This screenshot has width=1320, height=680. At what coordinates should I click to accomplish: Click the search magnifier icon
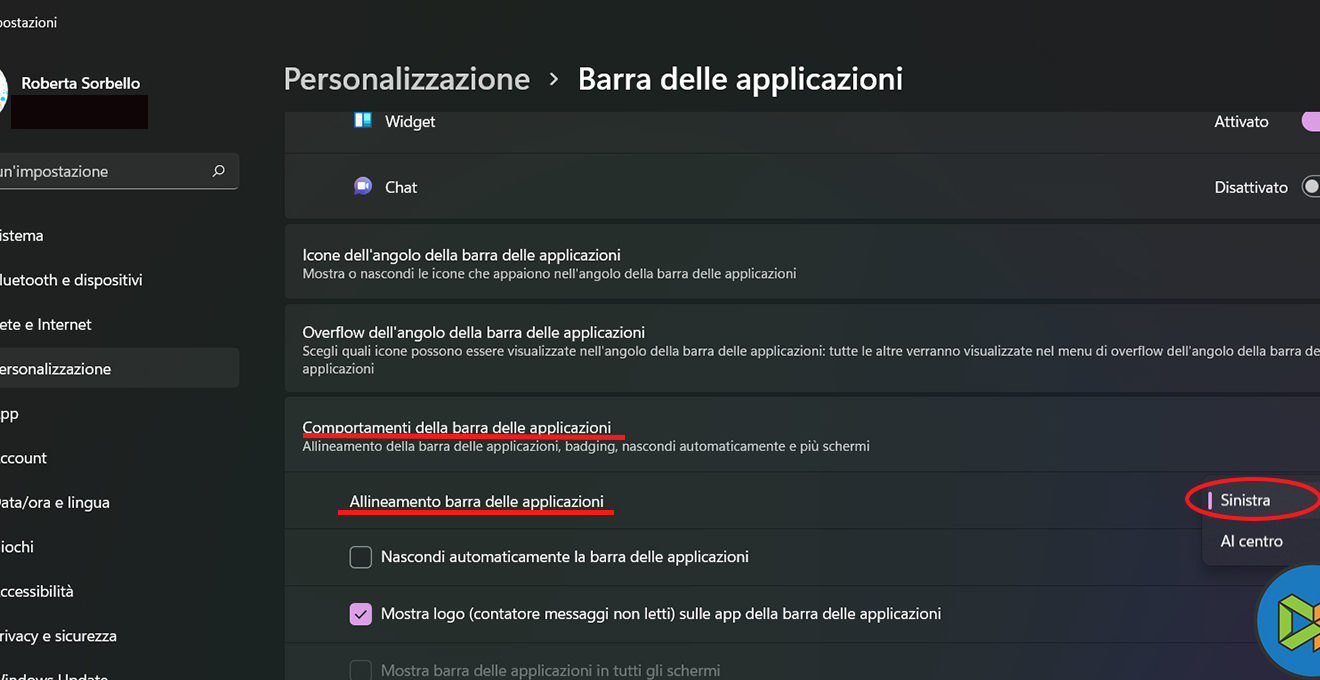click(x=219, y=171)
